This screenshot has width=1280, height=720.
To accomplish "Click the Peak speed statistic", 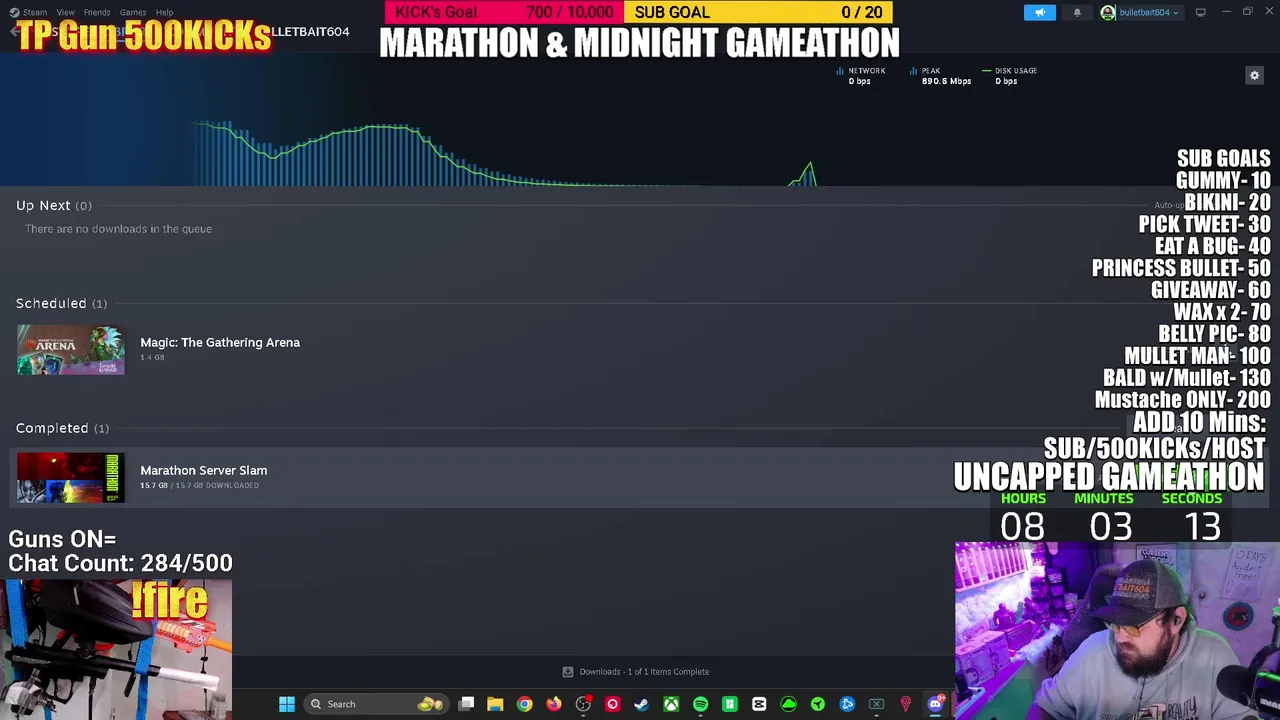I will click(x=941, y=76).
